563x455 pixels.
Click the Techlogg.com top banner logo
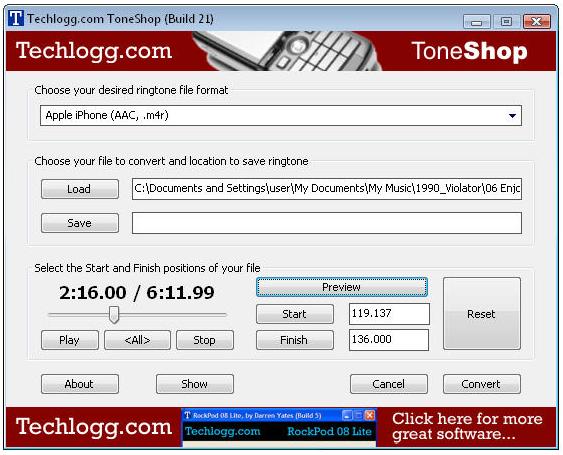94,51
